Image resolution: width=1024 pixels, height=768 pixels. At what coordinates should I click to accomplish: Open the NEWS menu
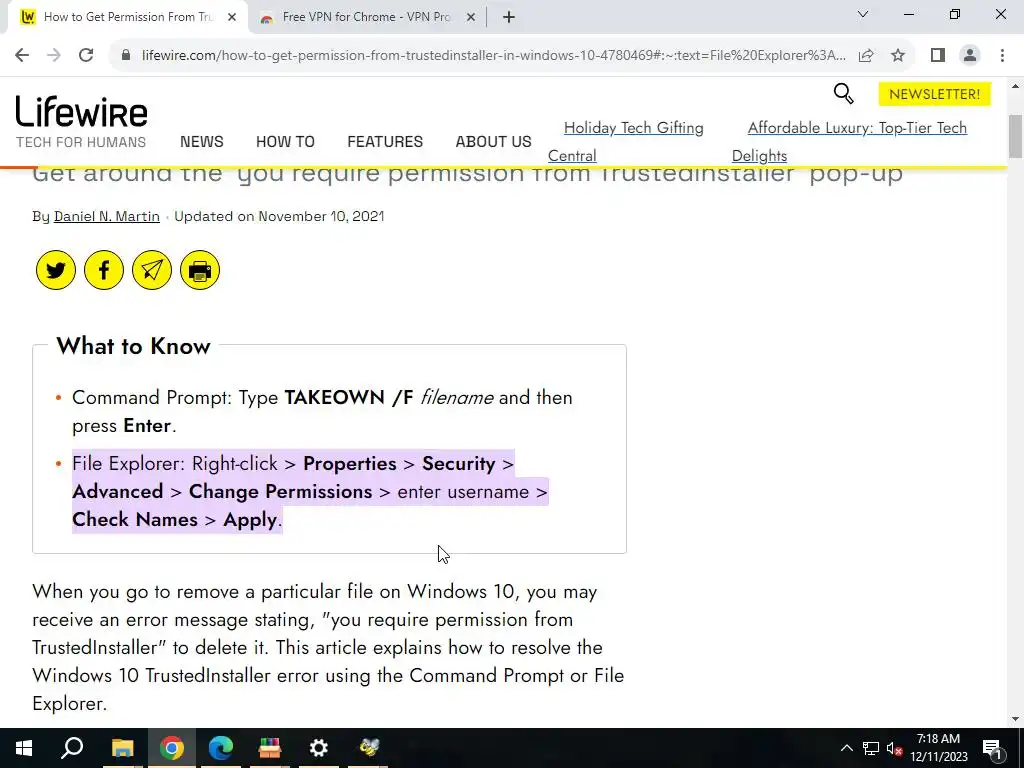coord(202,142)
